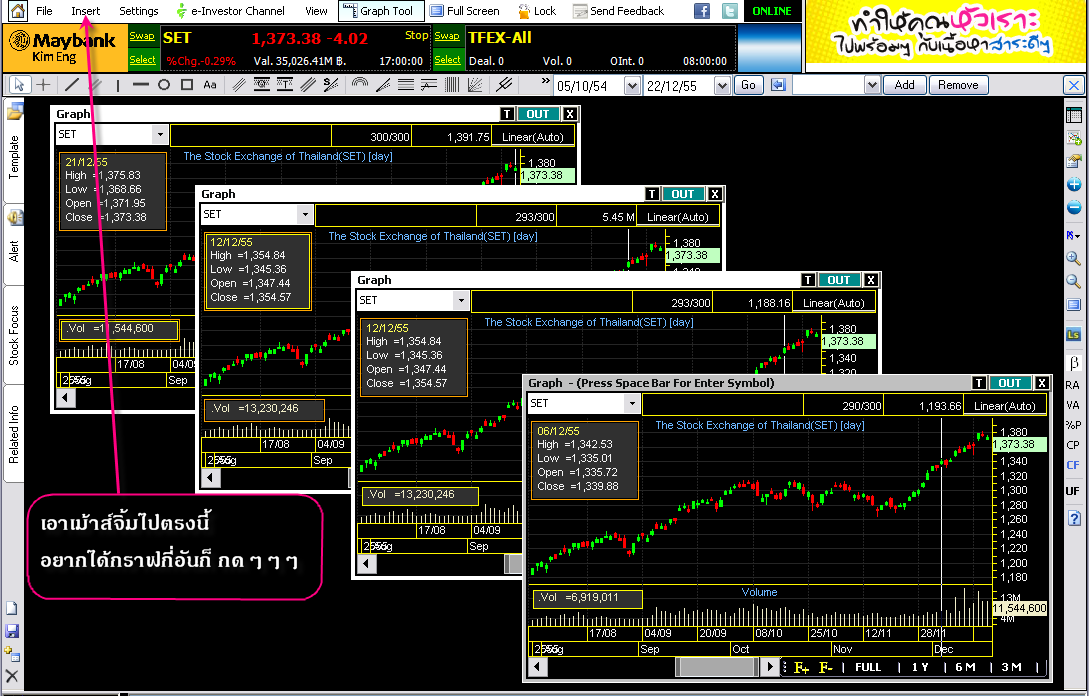
Task: Open SET symbol dropdown in third Graph window
Action: point(461,300)
